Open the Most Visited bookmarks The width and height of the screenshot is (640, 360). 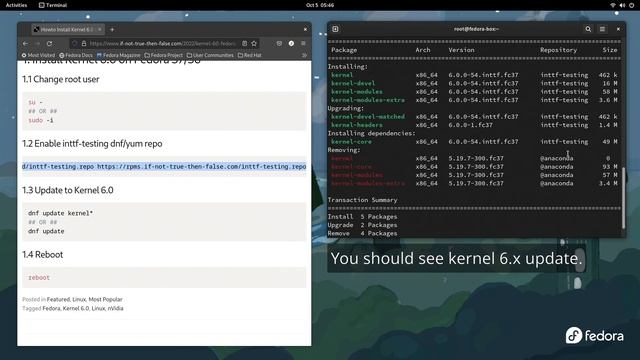(38, 55)
